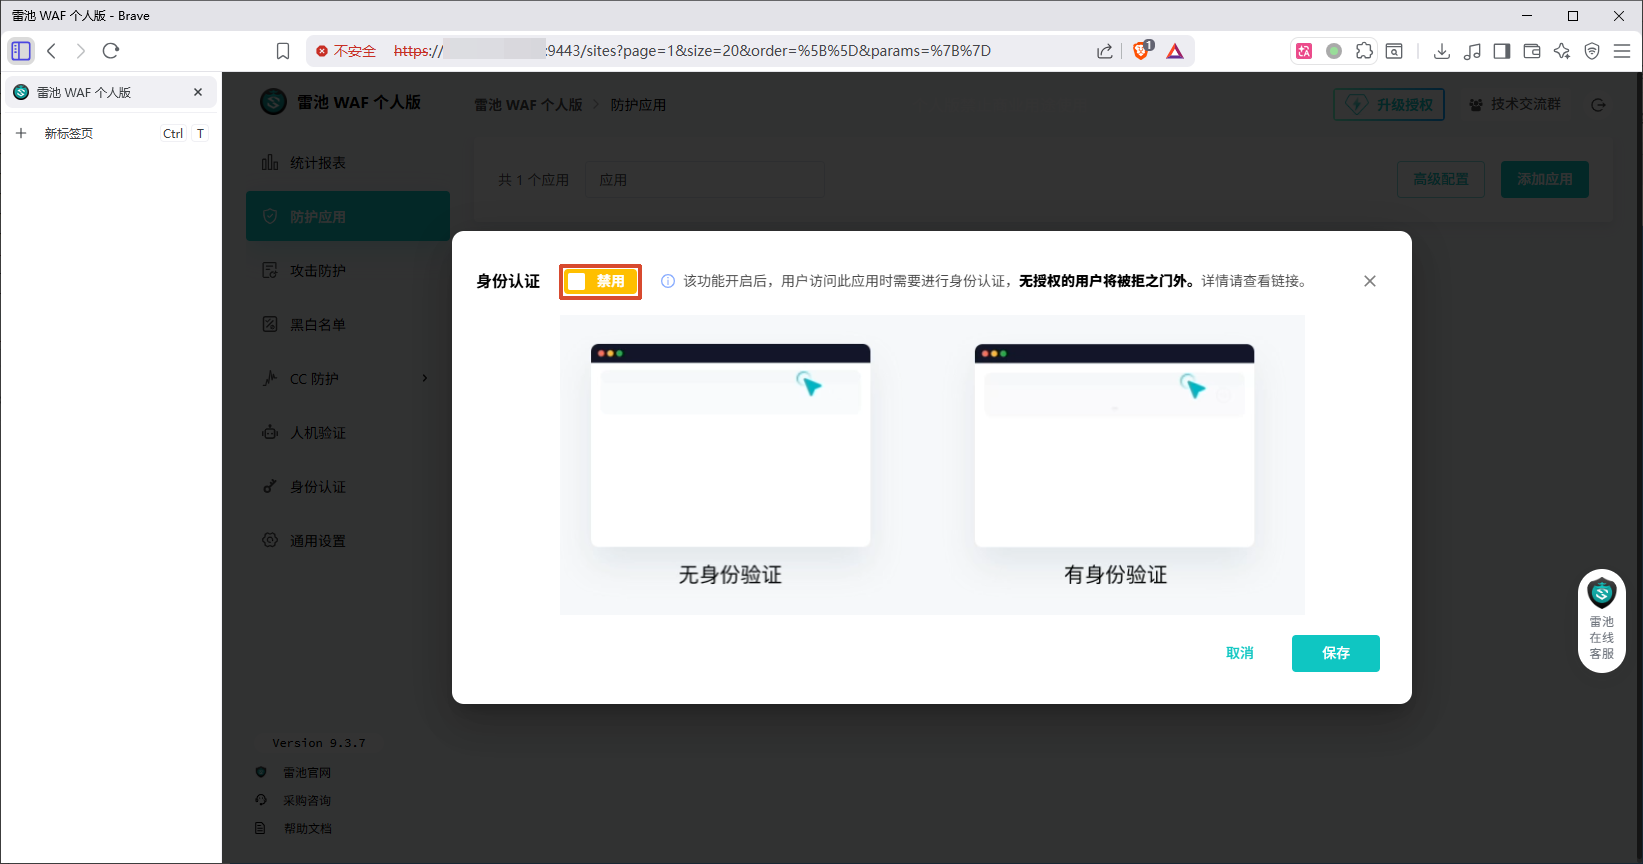
Task: Select the 无身份验证 preview image
Action: tap(730, 445)
